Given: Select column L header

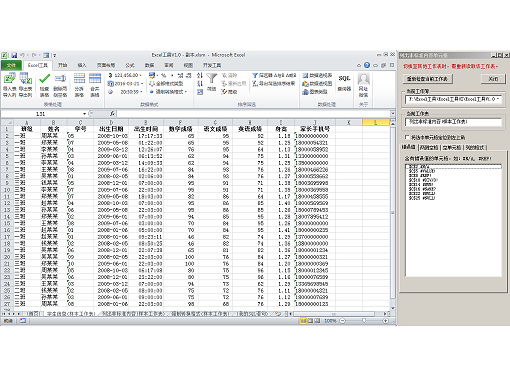Looking at the screenshot, I should 376,122.
